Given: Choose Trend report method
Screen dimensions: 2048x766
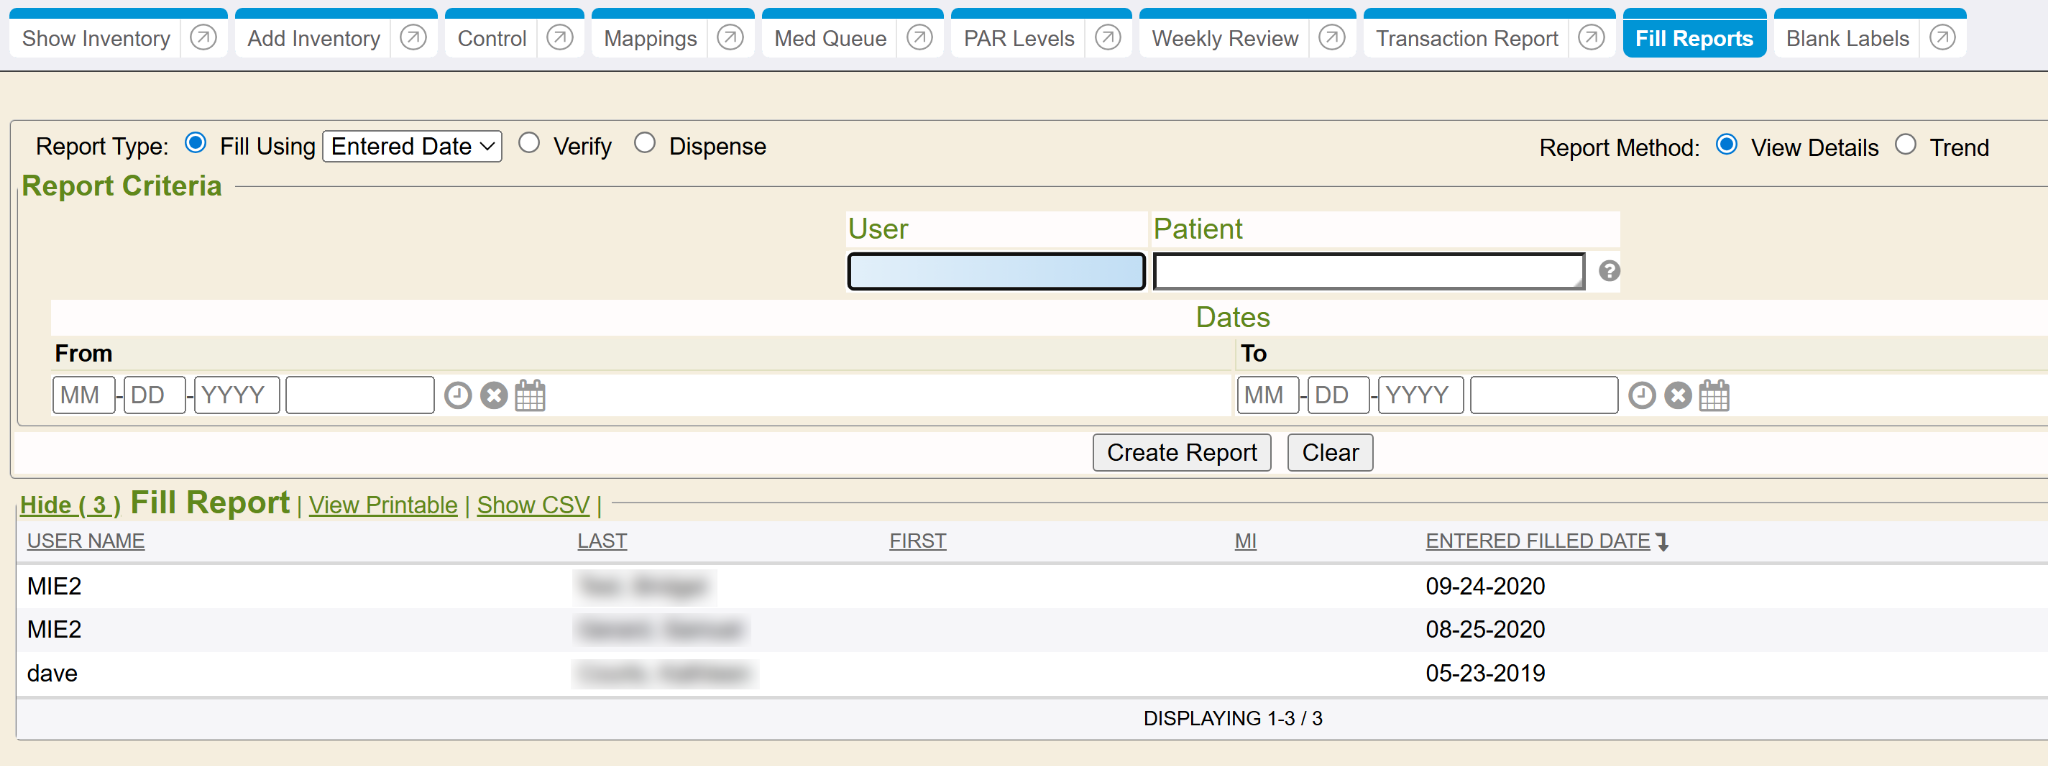Looking at the screenshot, I should tap(1906, 145).
